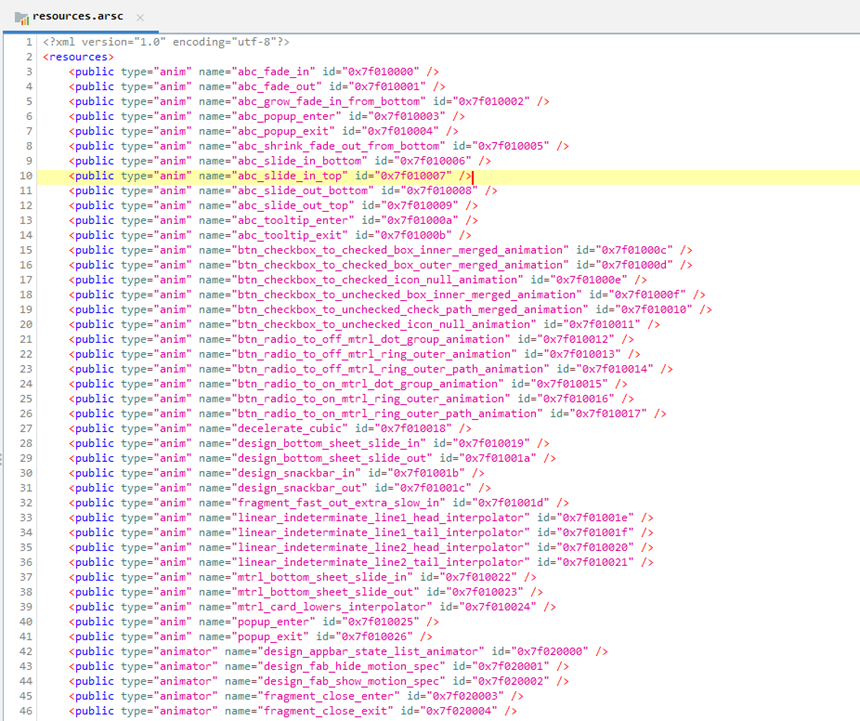860x721 pixels.
Task: Click btn_radio_to_off_mtrl_dot_group_animation name
Action: tap(371, 338)
